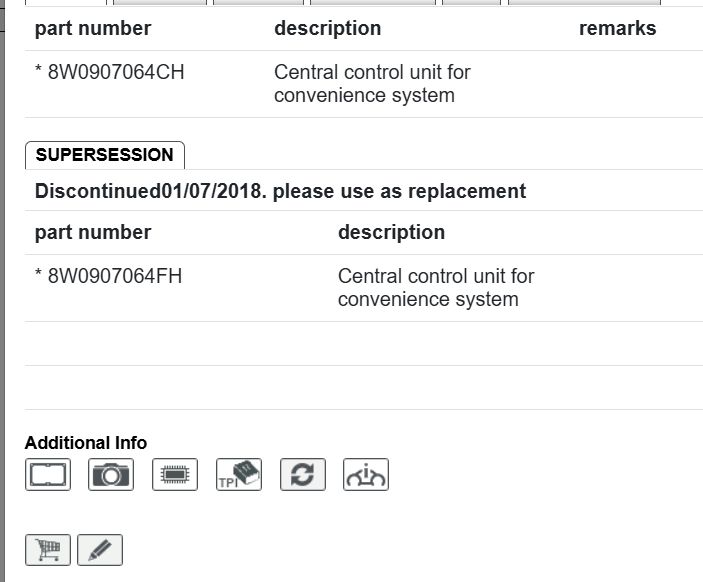The height and width of the screenshot is (582, 703).
Task: Click the pencil edit icon
Action: [x=100, y=549]
